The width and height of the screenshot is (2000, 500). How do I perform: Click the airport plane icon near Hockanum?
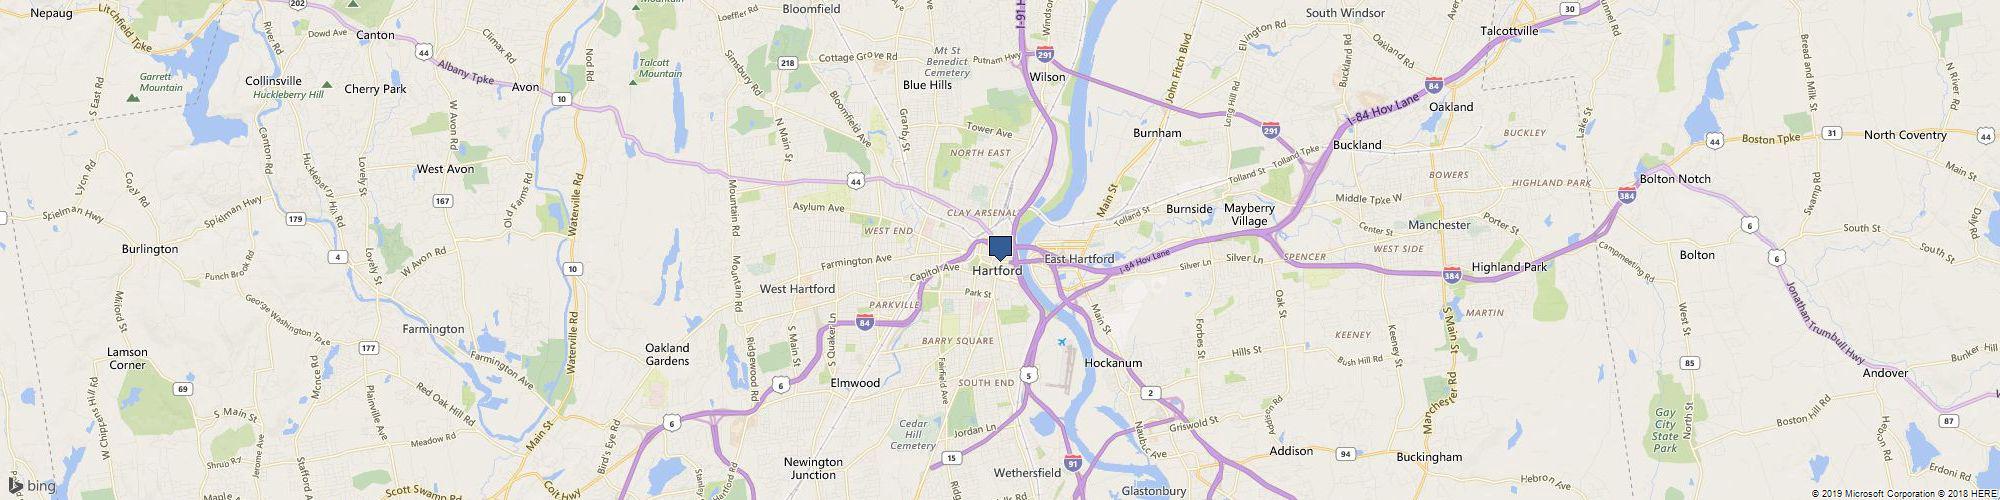1062,343
